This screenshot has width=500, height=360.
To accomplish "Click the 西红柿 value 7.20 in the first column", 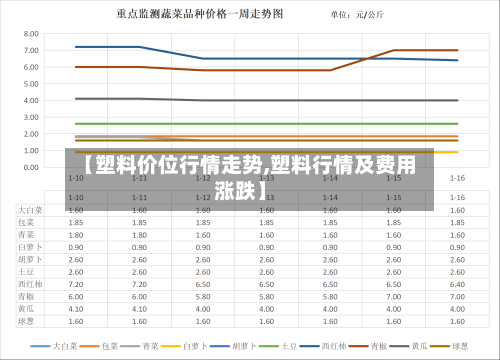I will click(x=76, y=285).
